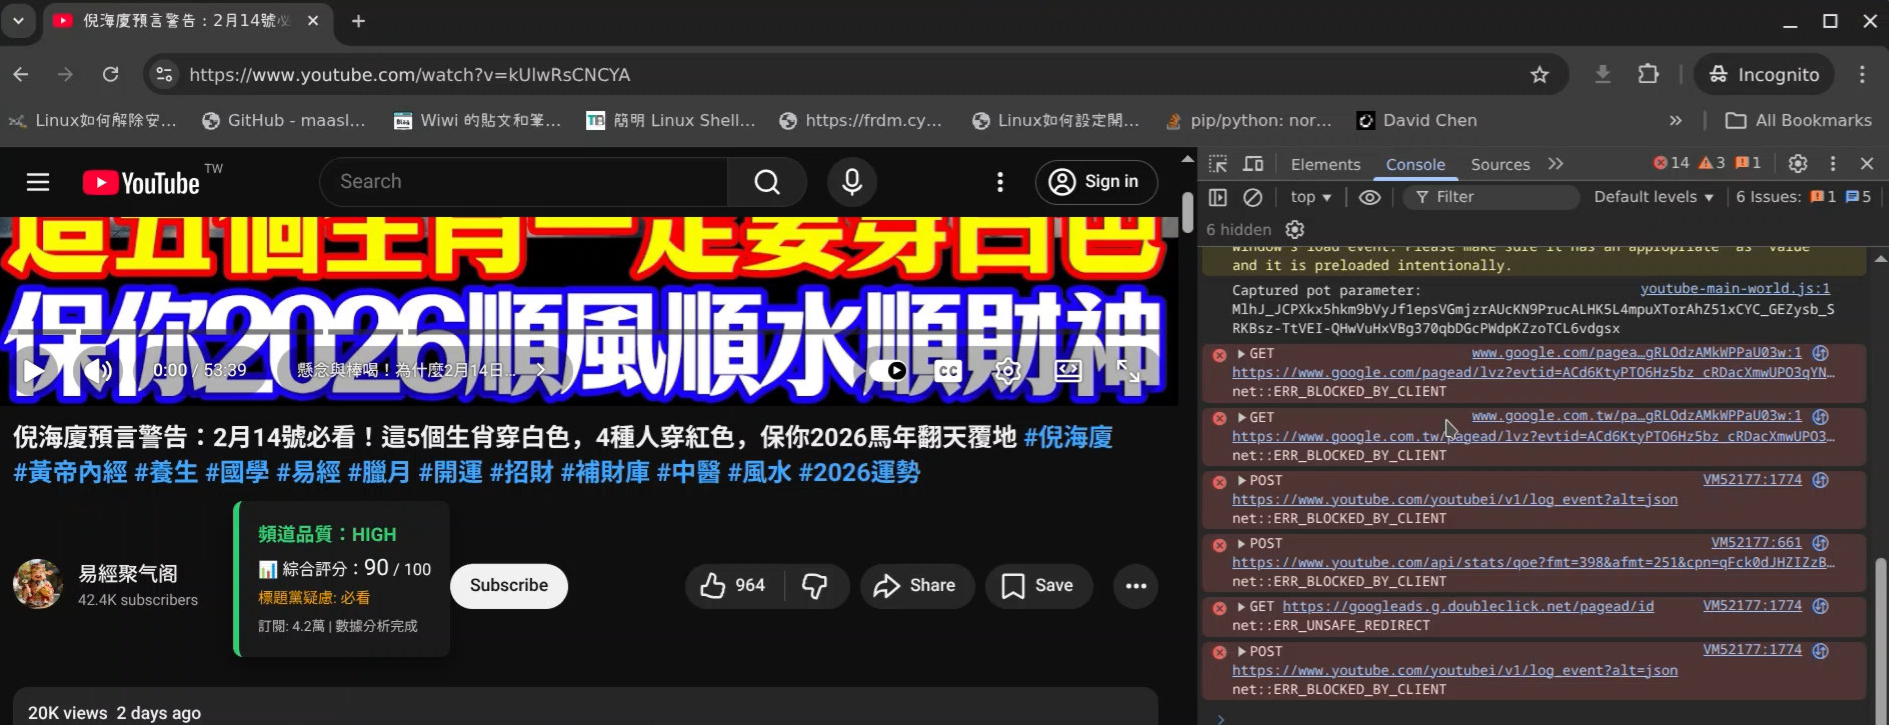
Task: Open the 3 warnings counter
Action: pyautogui.click(x=1712, y=163)
